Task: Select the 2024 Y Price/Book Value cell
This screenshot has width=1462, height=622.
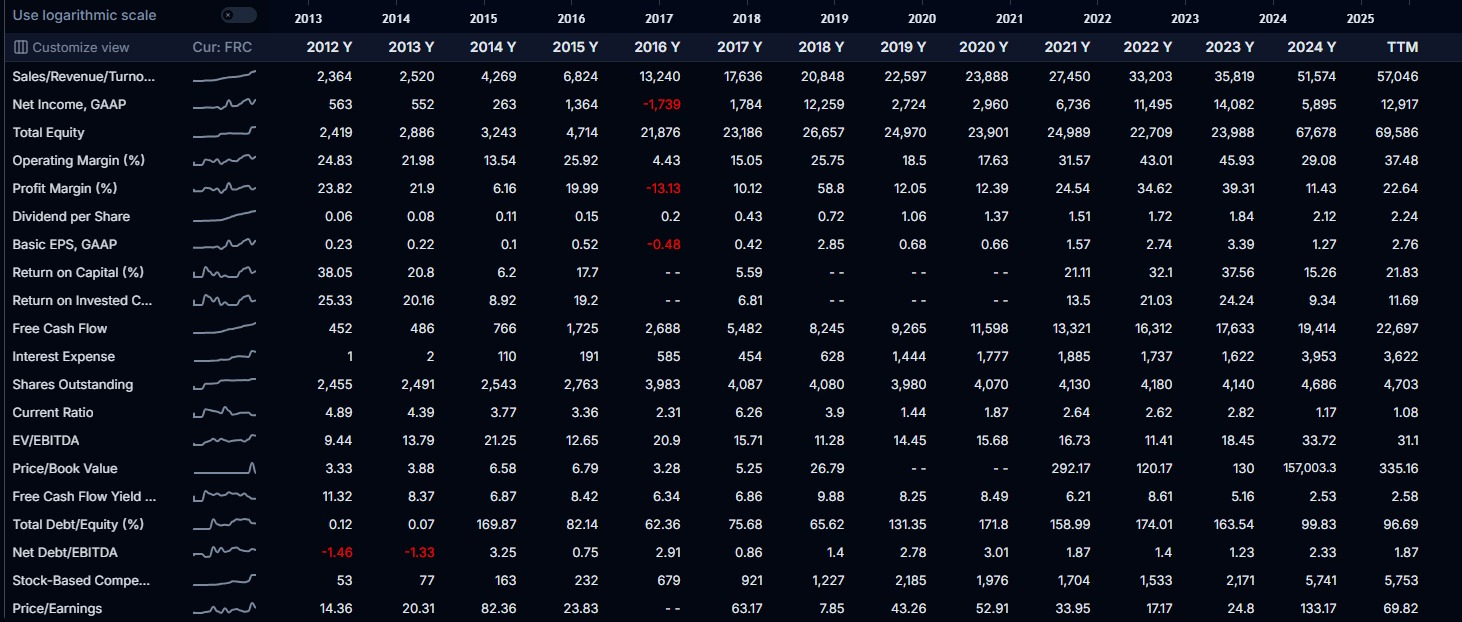Action: (x=1309, y=468)
